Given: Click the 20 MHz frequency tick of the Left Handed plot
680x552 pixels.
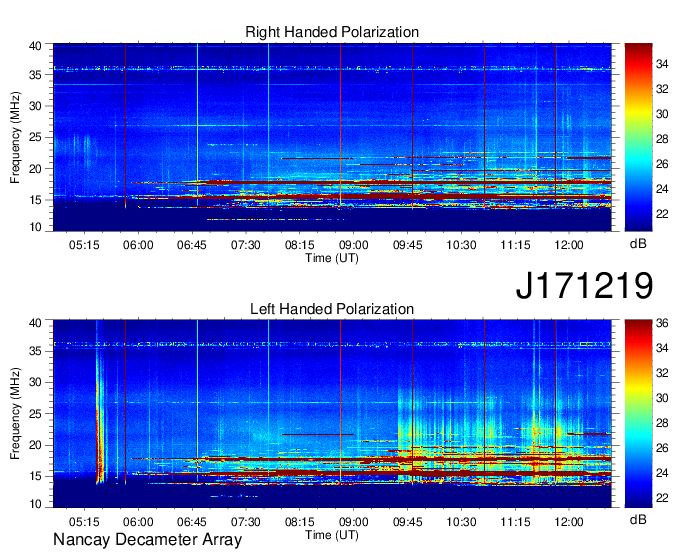Looking at the screenshot, I should (35, 445).
